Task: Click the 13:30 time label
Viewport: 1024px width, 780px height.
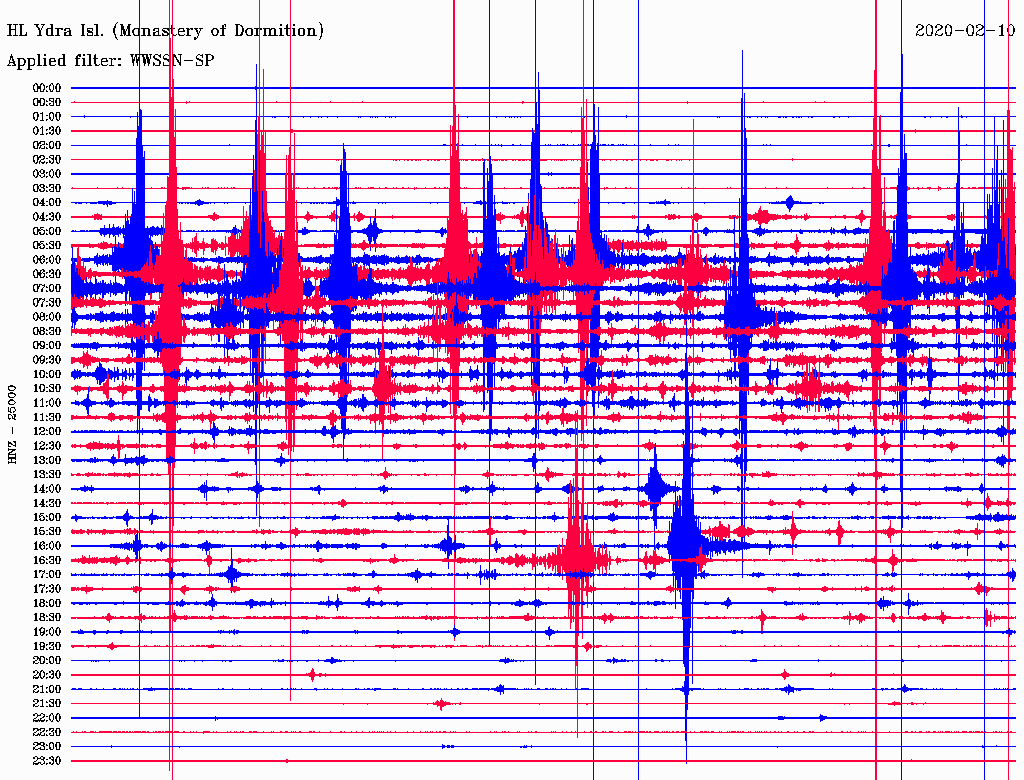Action: pos(47,474)
